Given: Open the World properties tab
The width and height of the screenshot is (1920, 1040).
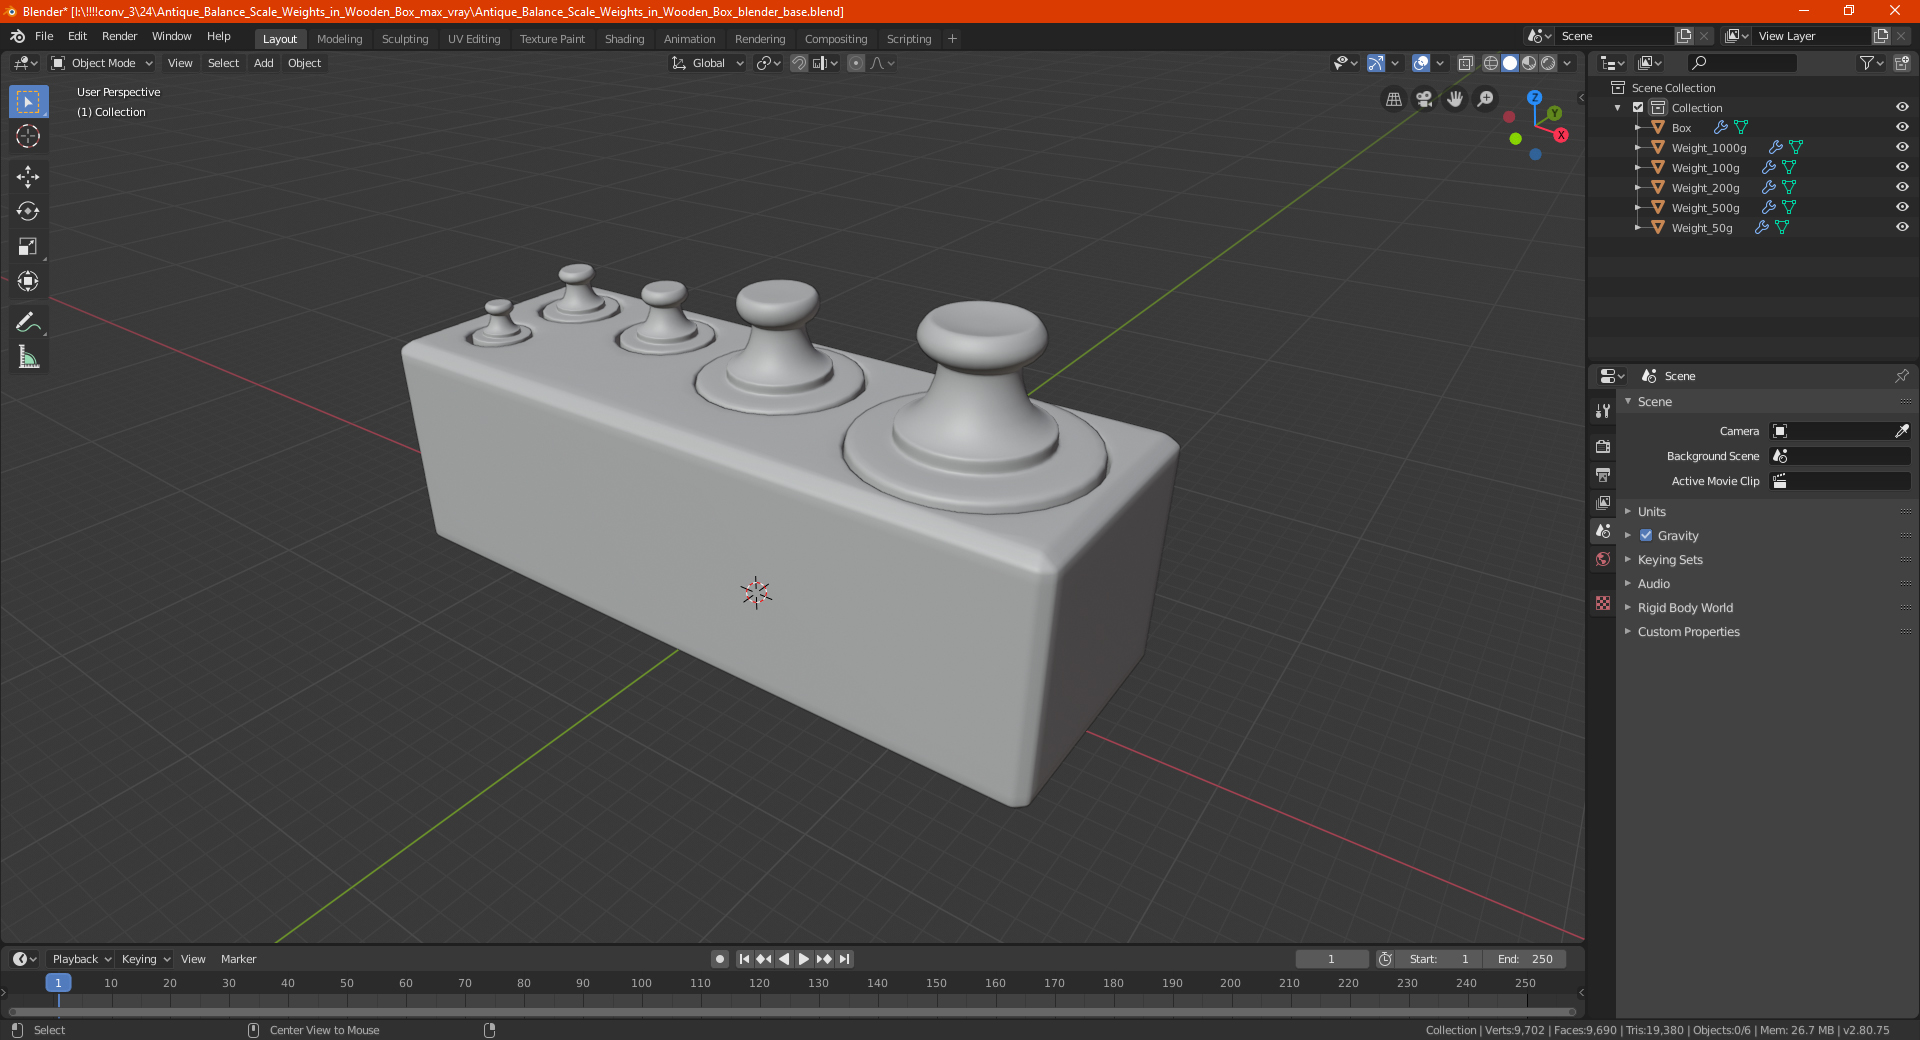Looking at the screenshot, I should (x=1603, y=559).
